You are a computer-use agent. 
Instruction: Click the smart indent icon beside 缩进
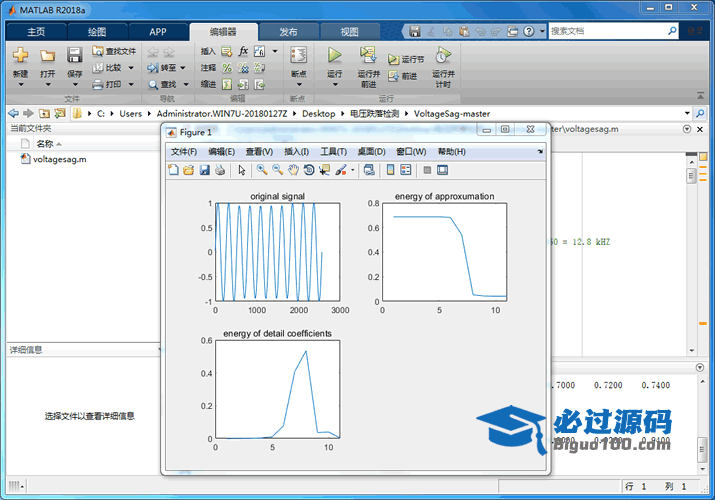tap(227, 84)
